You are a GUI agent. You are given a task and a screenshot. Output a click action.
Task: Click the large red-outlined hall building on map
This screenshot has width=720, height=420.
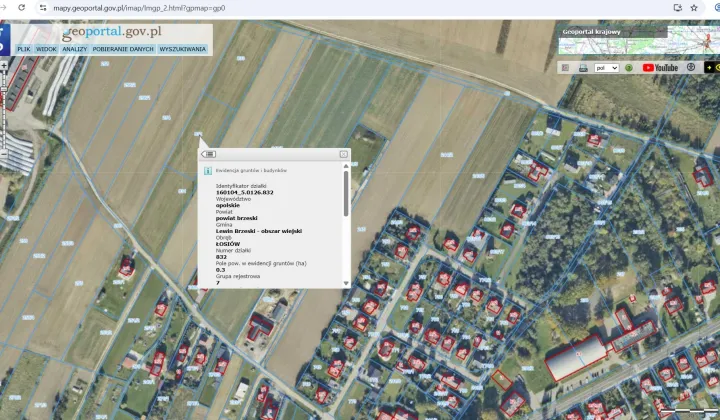coord(577,358)
